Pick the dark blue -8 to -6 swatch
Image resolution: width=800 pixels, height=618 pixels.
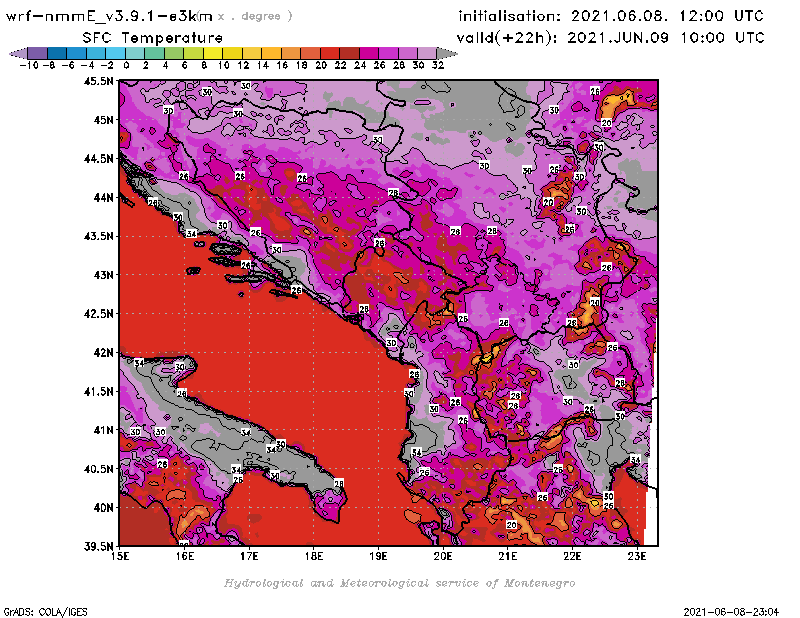tap(56, 52)
